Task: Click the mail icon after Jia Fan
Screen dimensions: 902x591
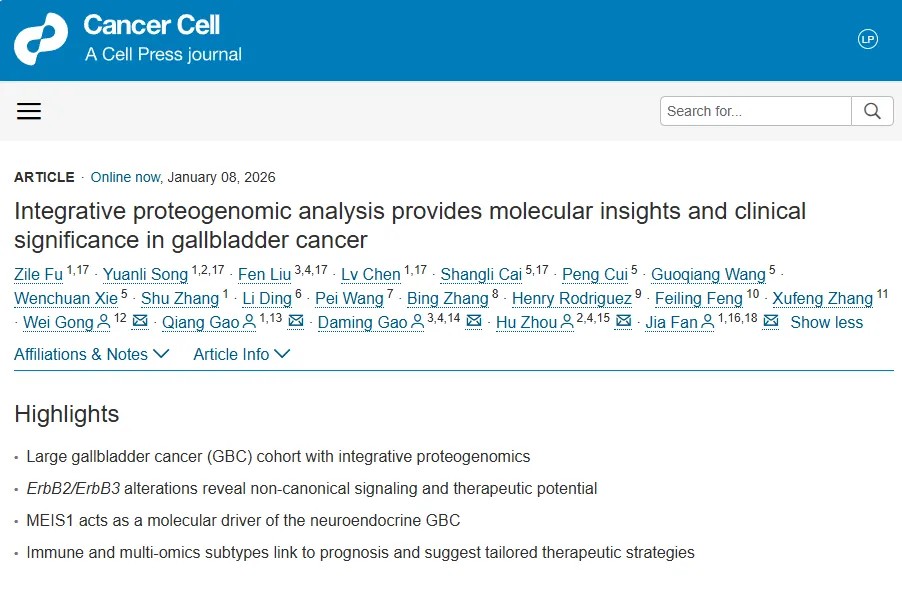Action: pos(770,322)
